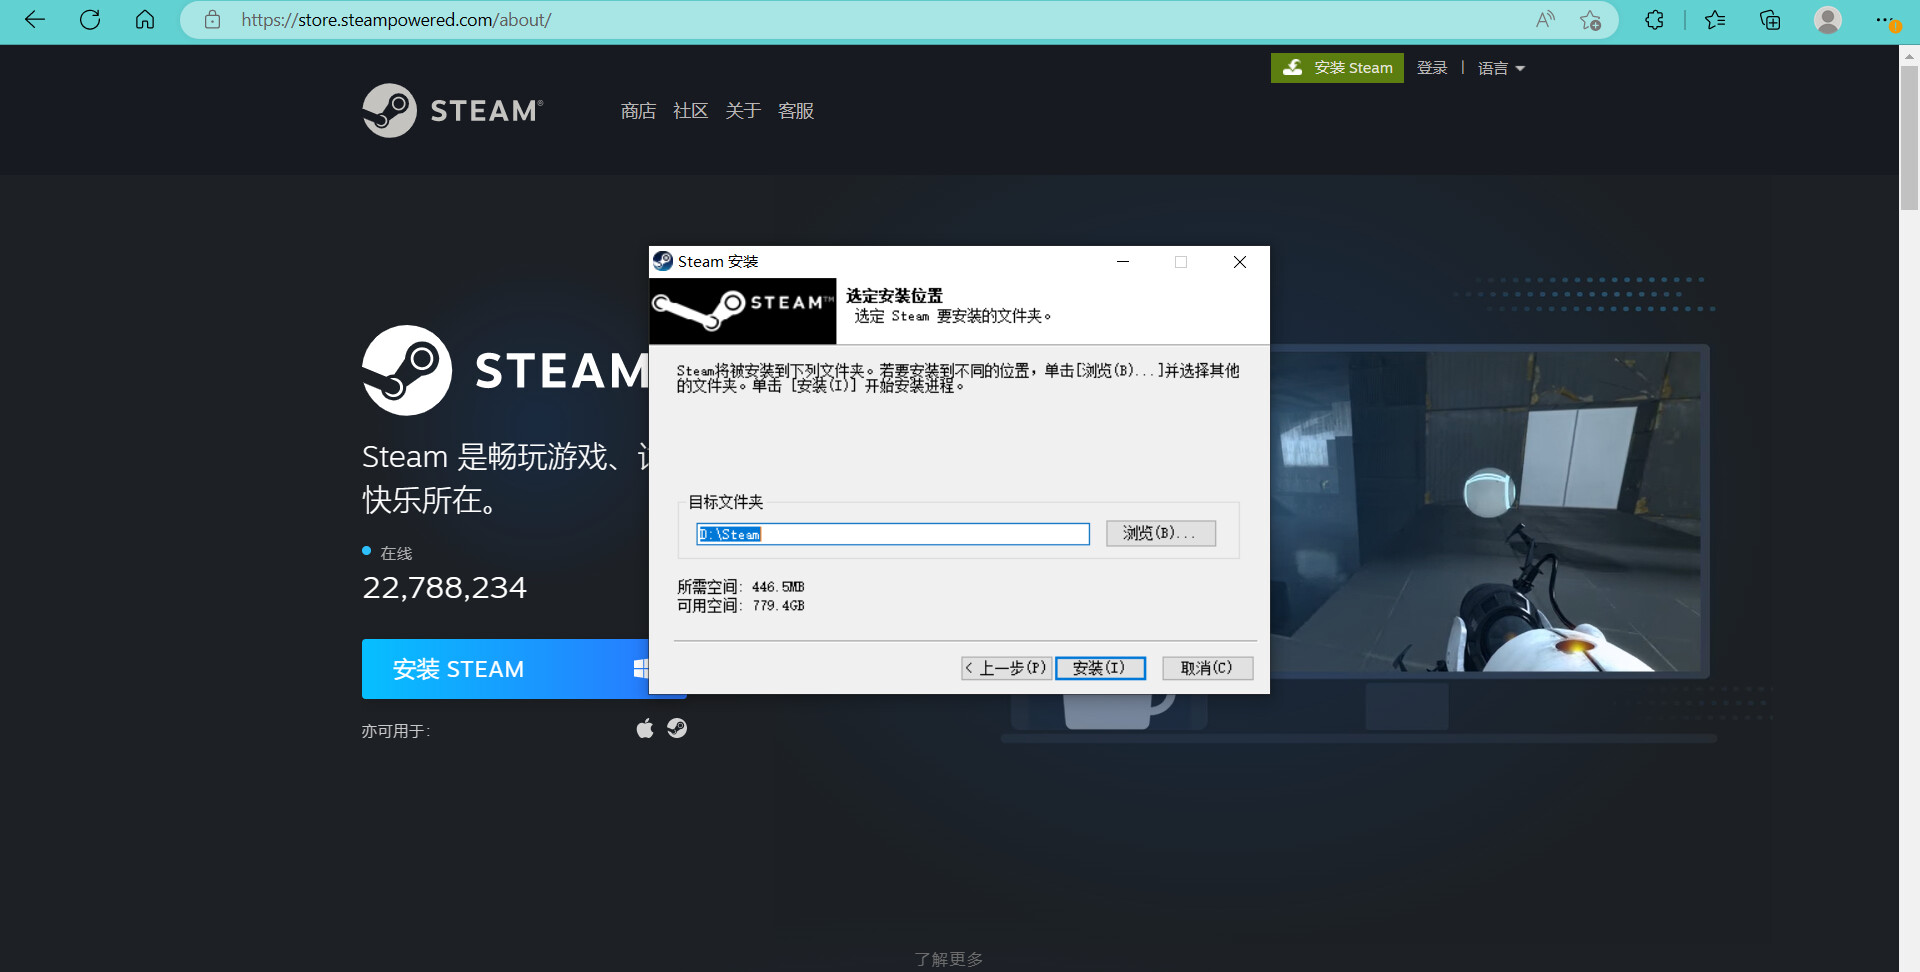Click the SteamOS icon under 亦可用于
Image resolution: width=1920 pixels, height=972 pixels.
pos(677,728)
